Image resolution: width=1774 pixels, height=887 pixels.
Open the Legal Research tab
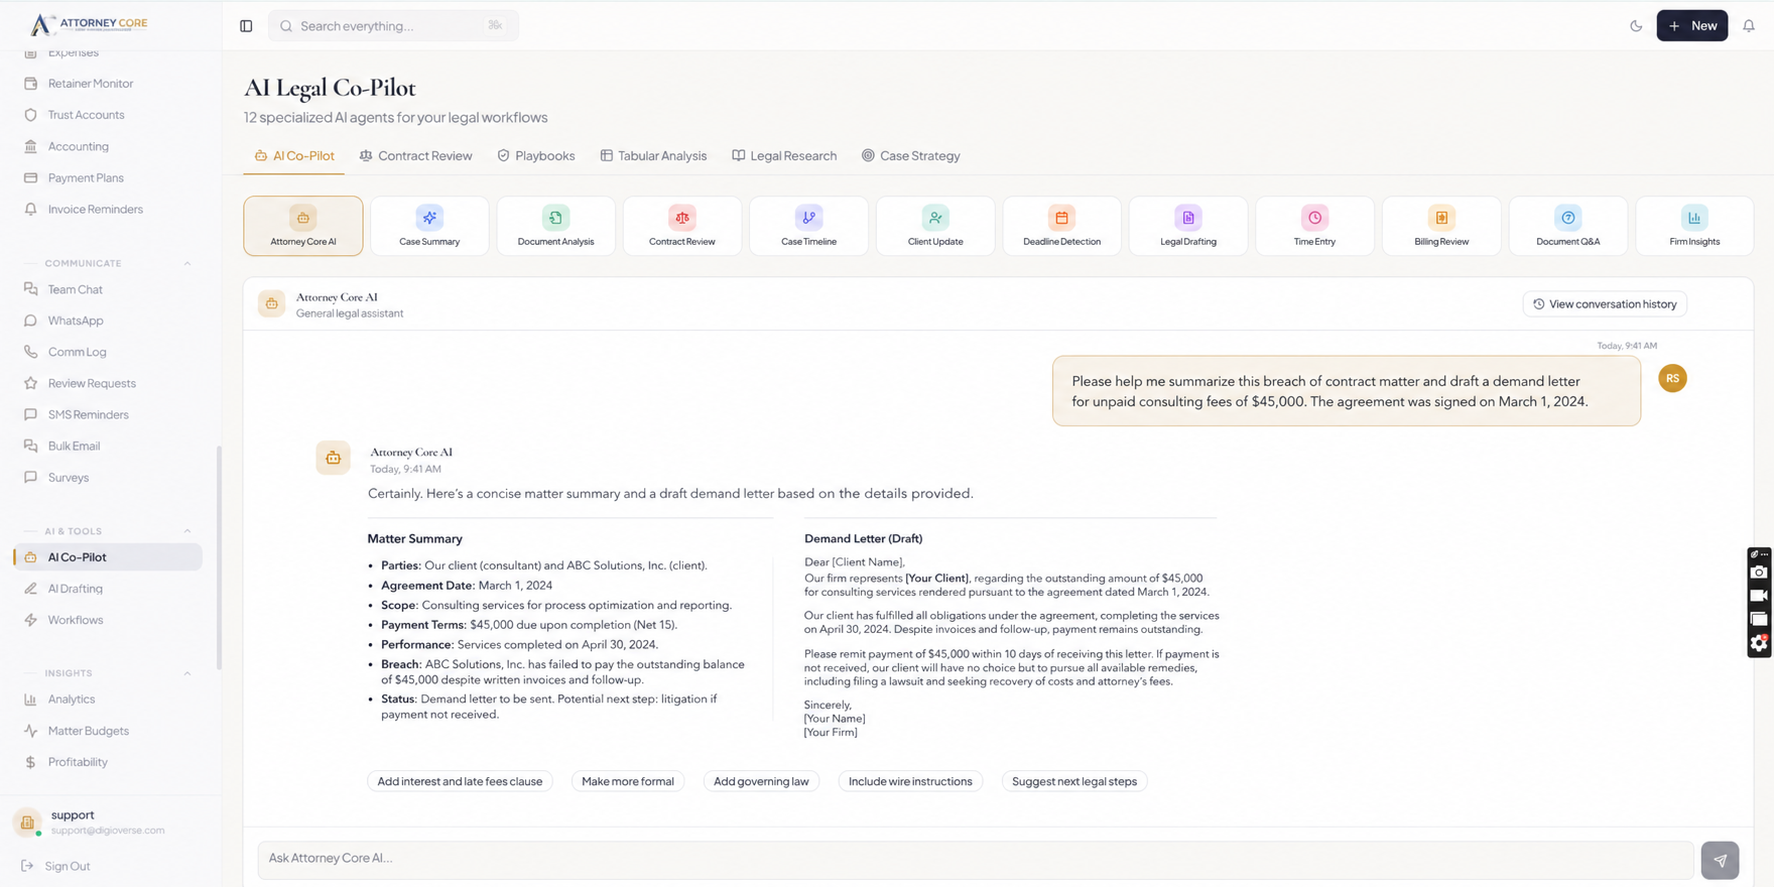tap(784, 156)
